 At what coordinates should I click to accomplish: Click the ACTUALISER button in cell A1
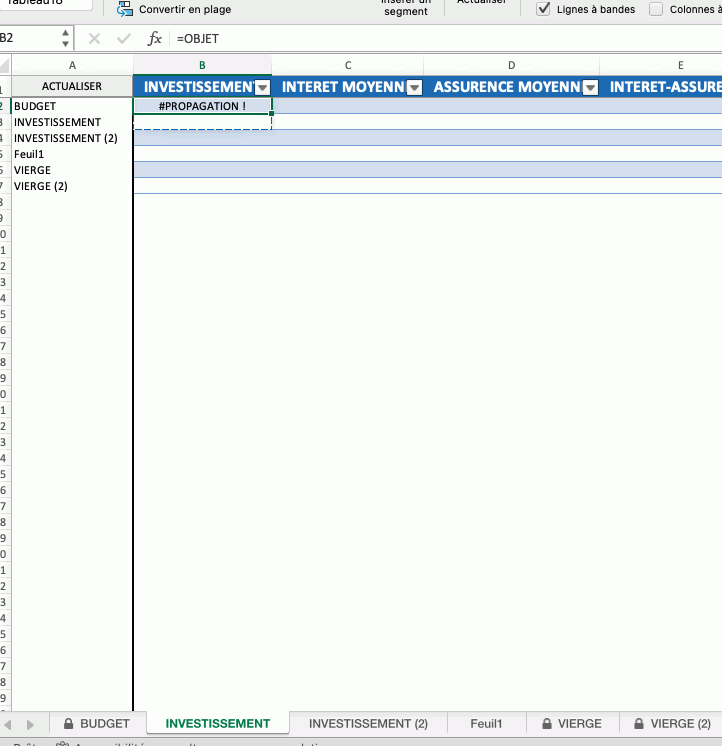point(72,86)
